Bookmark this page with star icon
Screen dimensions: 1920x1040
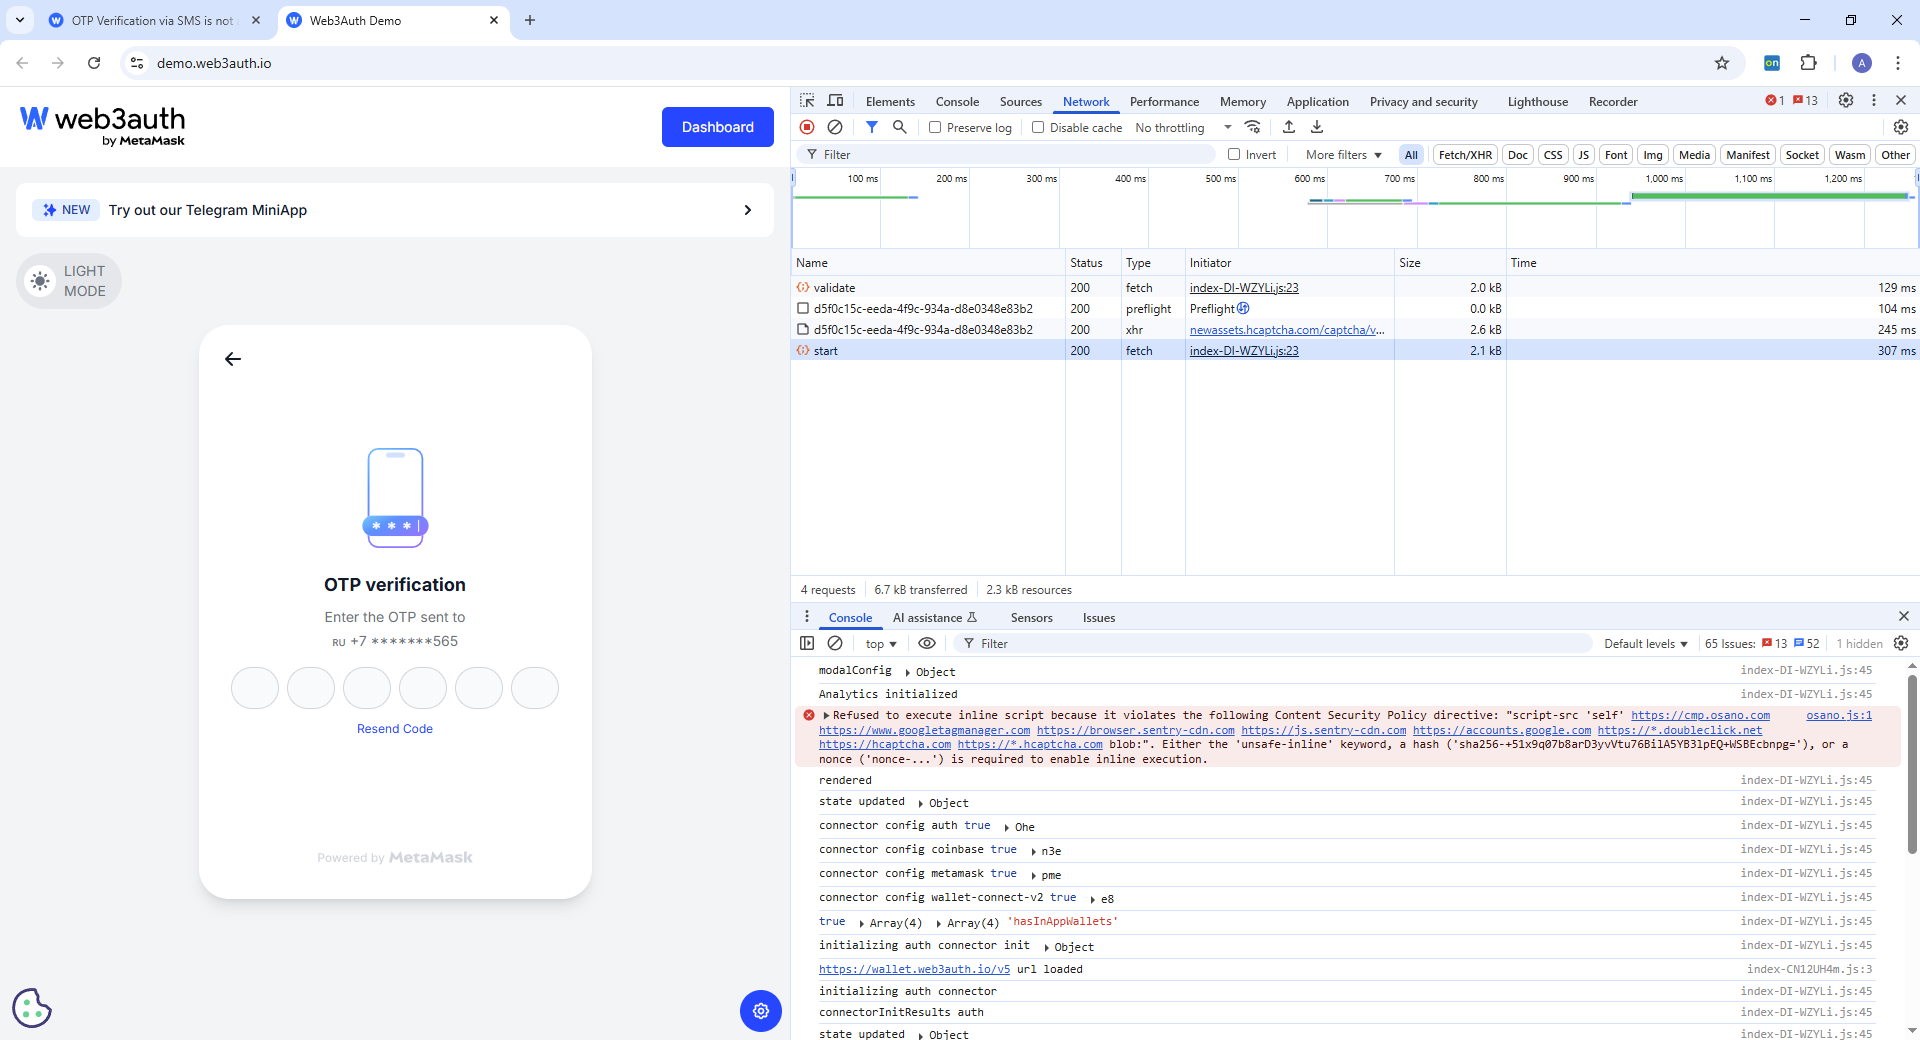pos(1722,63)
